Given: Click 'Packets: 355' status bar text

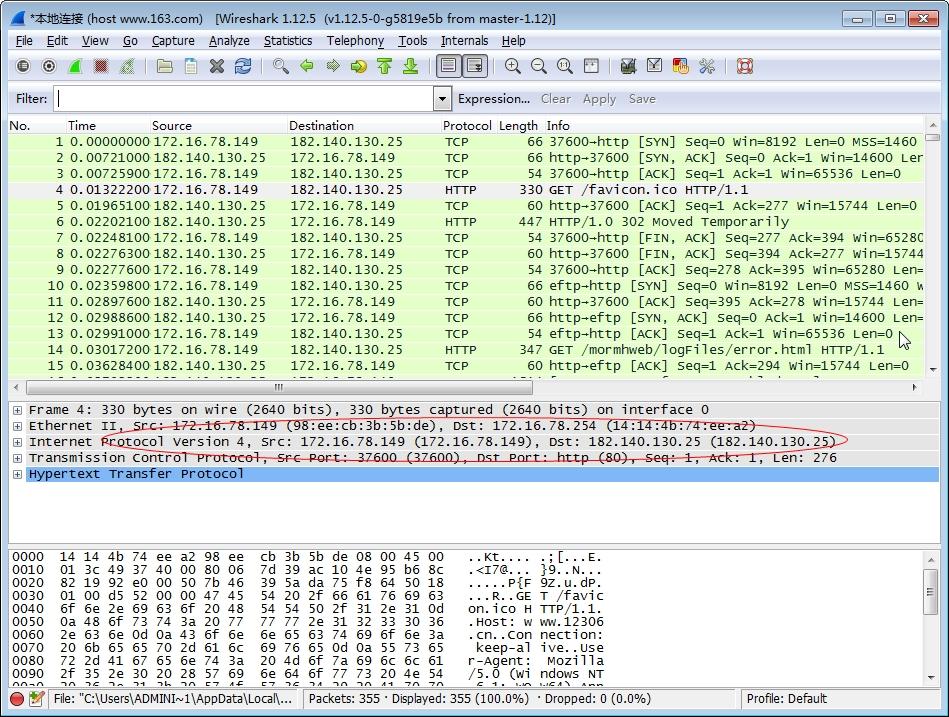Looking at the screenshot, I should point(344,699).
